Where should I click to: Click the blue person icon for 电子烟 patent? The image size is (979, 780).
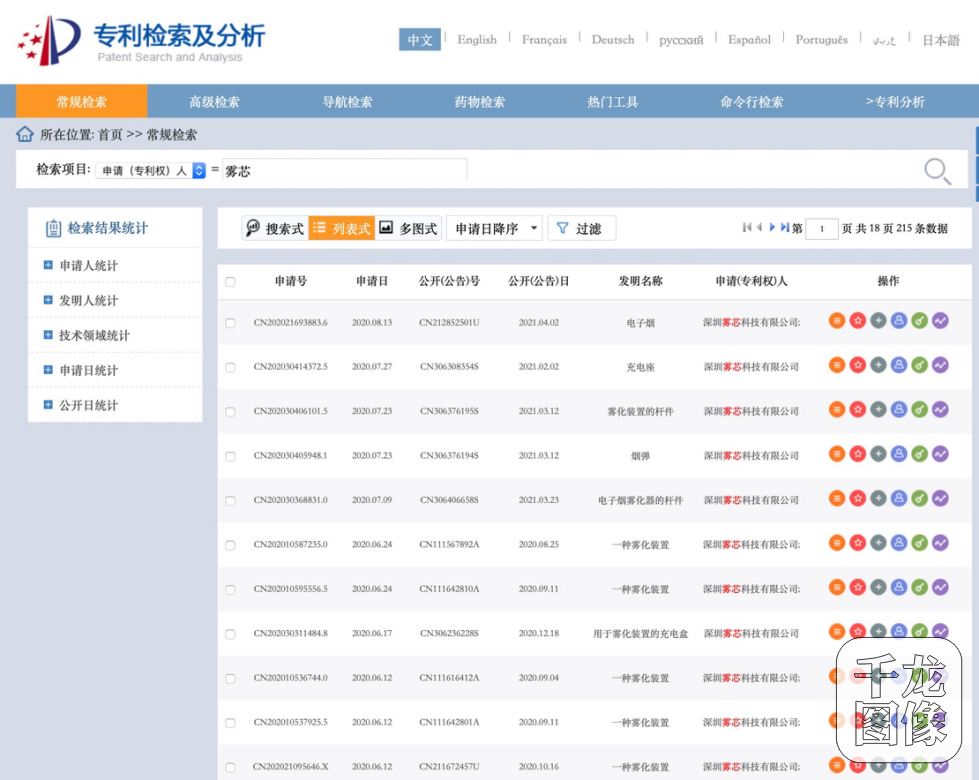899,320
